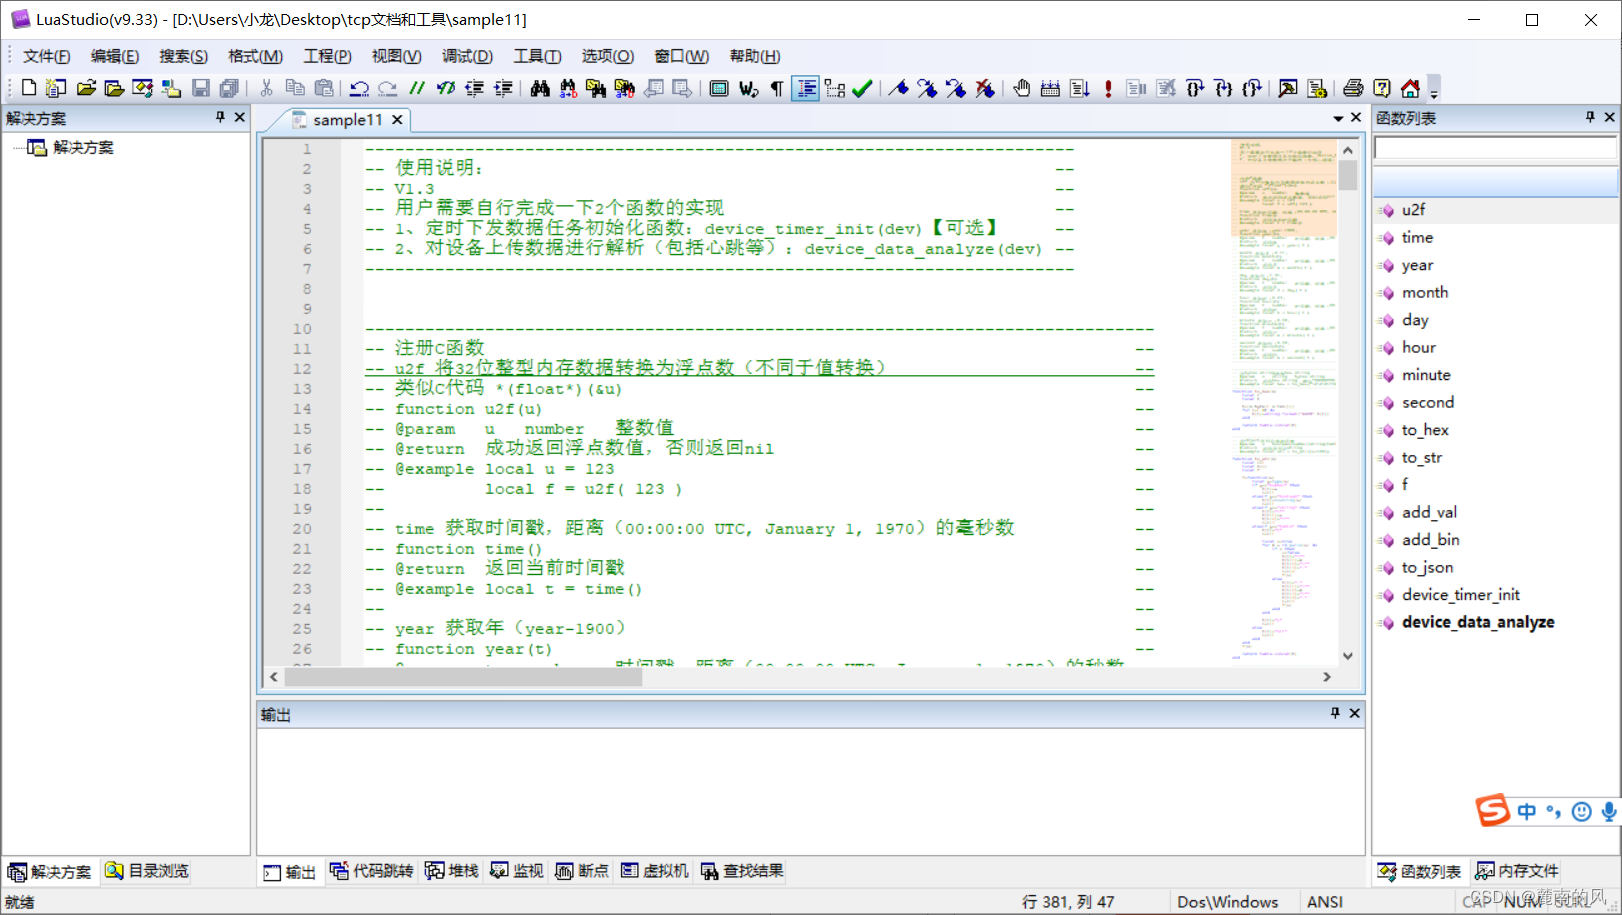Open the 调试 menu
This screenshot has width=1622, height=915.
click(467, 56)
